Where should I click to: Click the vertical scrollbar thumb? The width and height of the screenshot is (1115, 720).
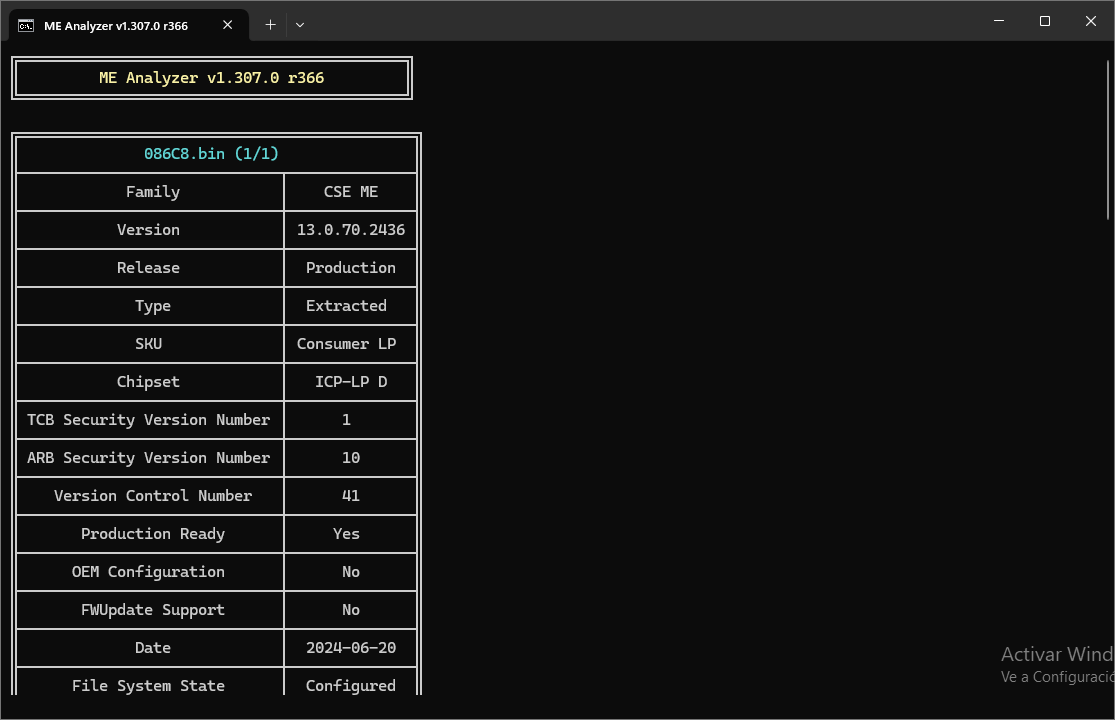(1108, 140)
